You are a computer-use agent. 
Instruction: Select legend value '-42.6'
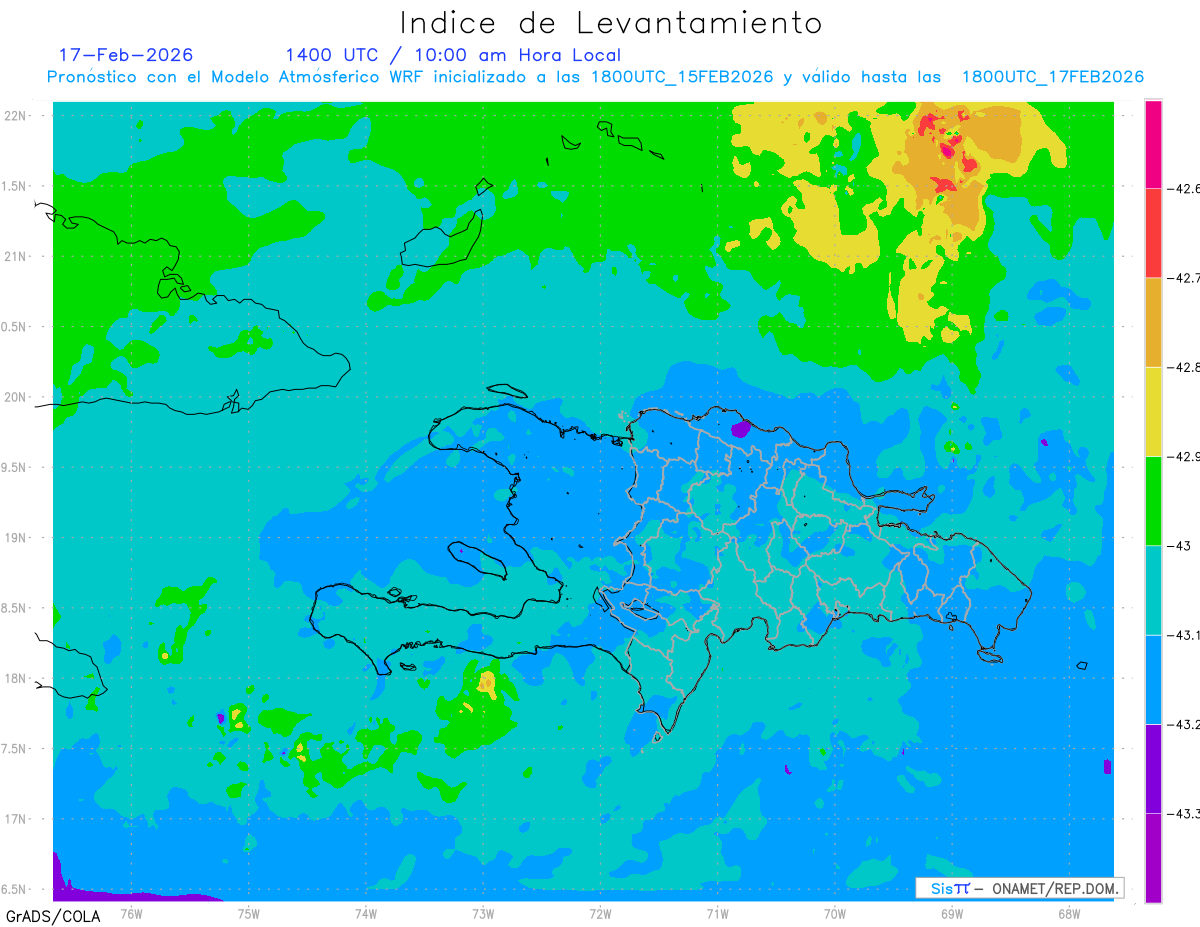pyautogui.click(x=1183, y=188)
